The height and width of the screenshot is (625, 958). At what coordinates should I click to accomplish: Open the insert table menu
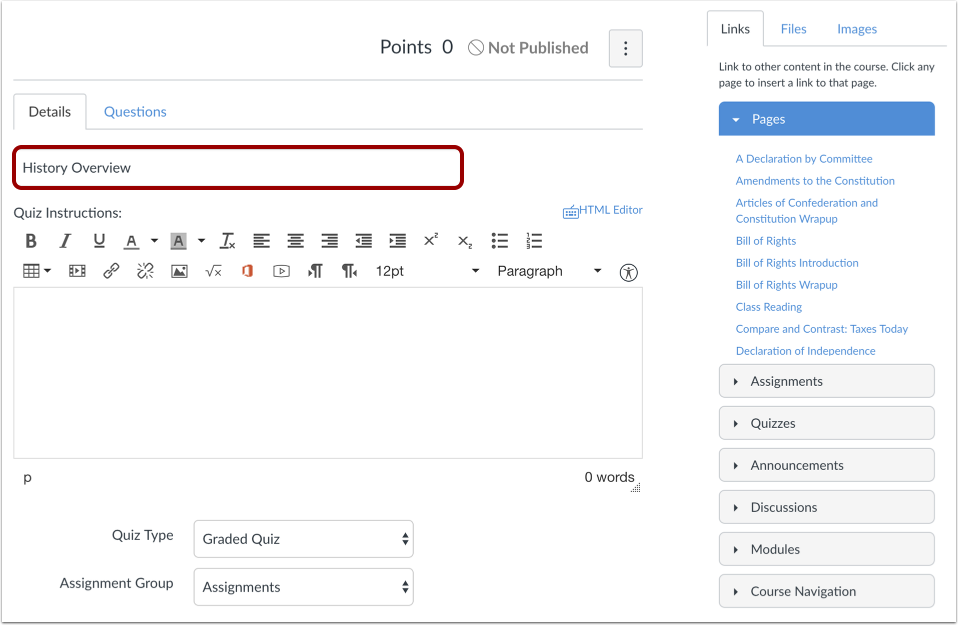click(x=37, y=271)
